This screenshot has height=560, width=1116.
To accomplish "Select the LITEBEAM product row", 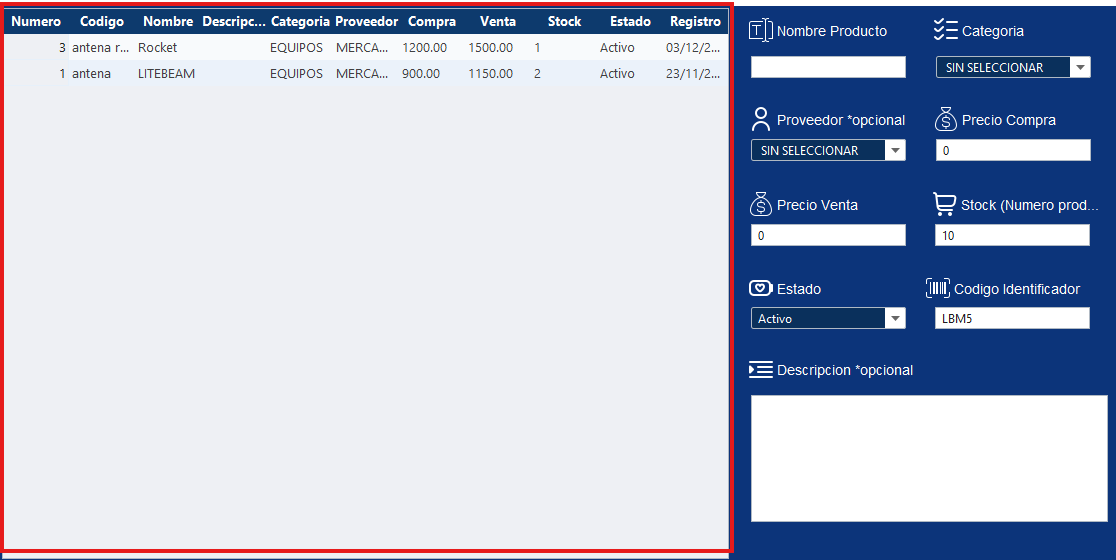I will tap(300, 73).
